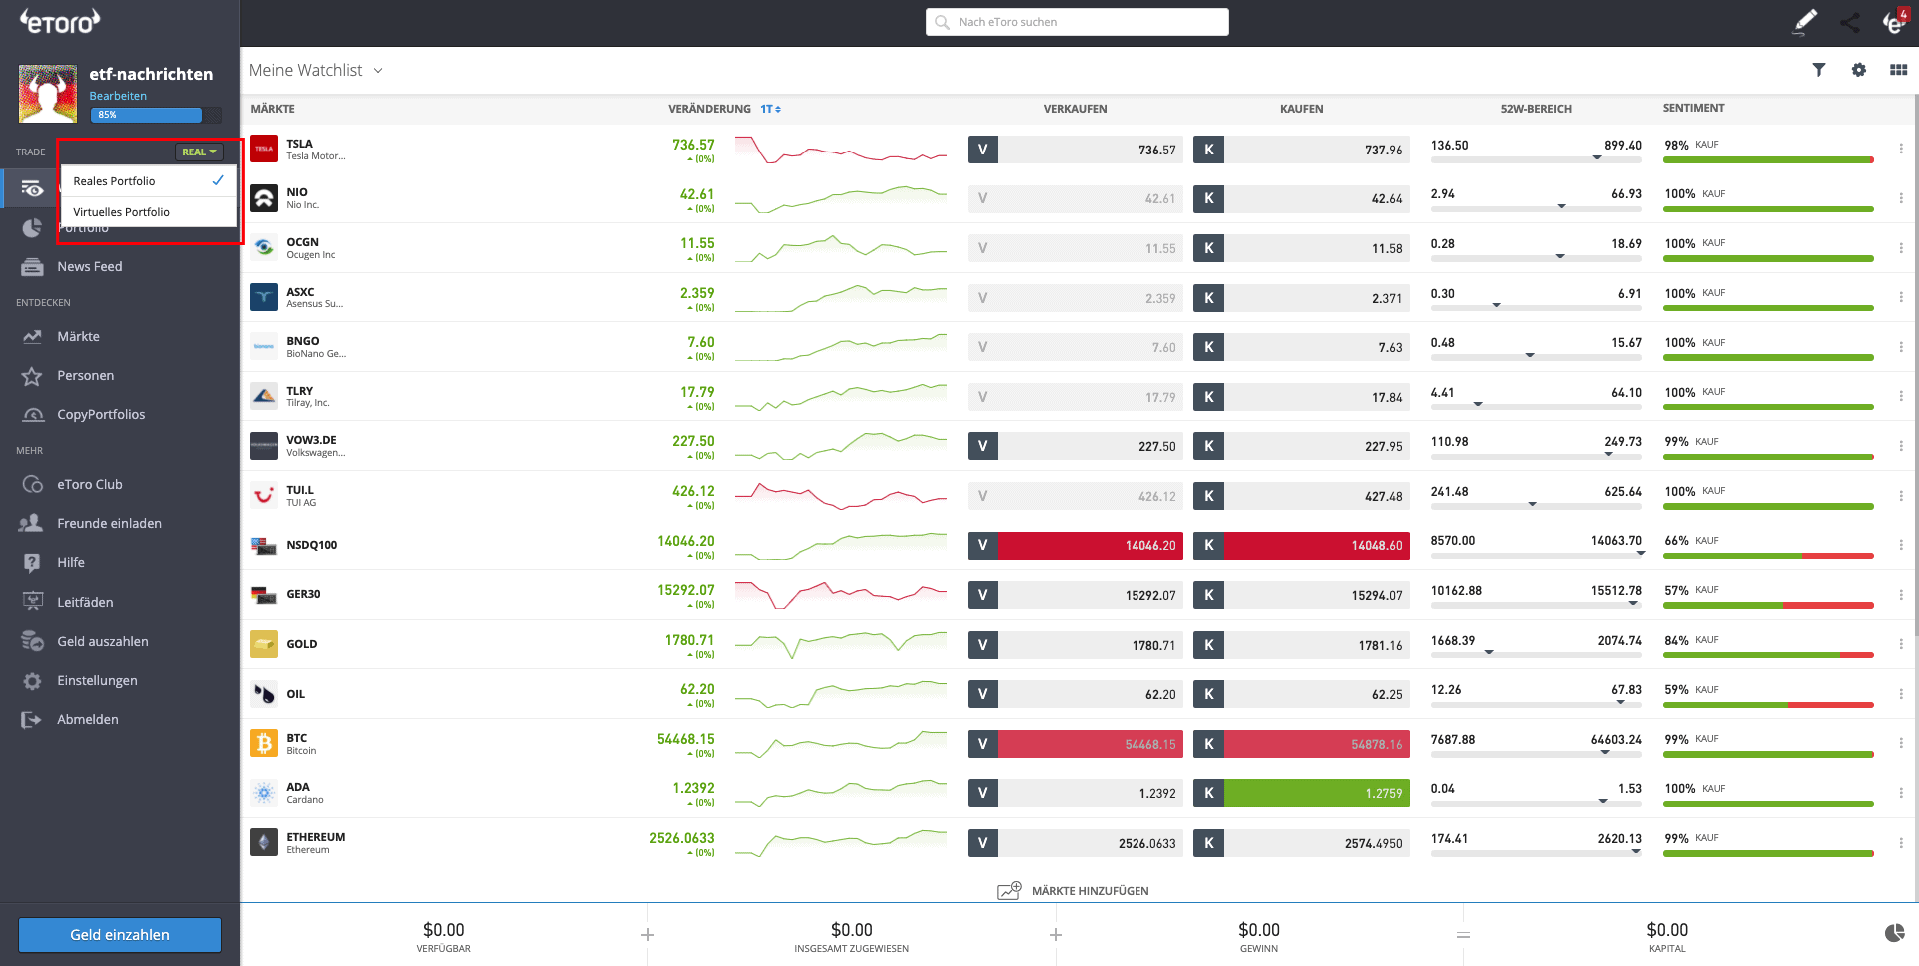Click the Ethereum logo icon
1919x966 pixels.
(264, 842)
